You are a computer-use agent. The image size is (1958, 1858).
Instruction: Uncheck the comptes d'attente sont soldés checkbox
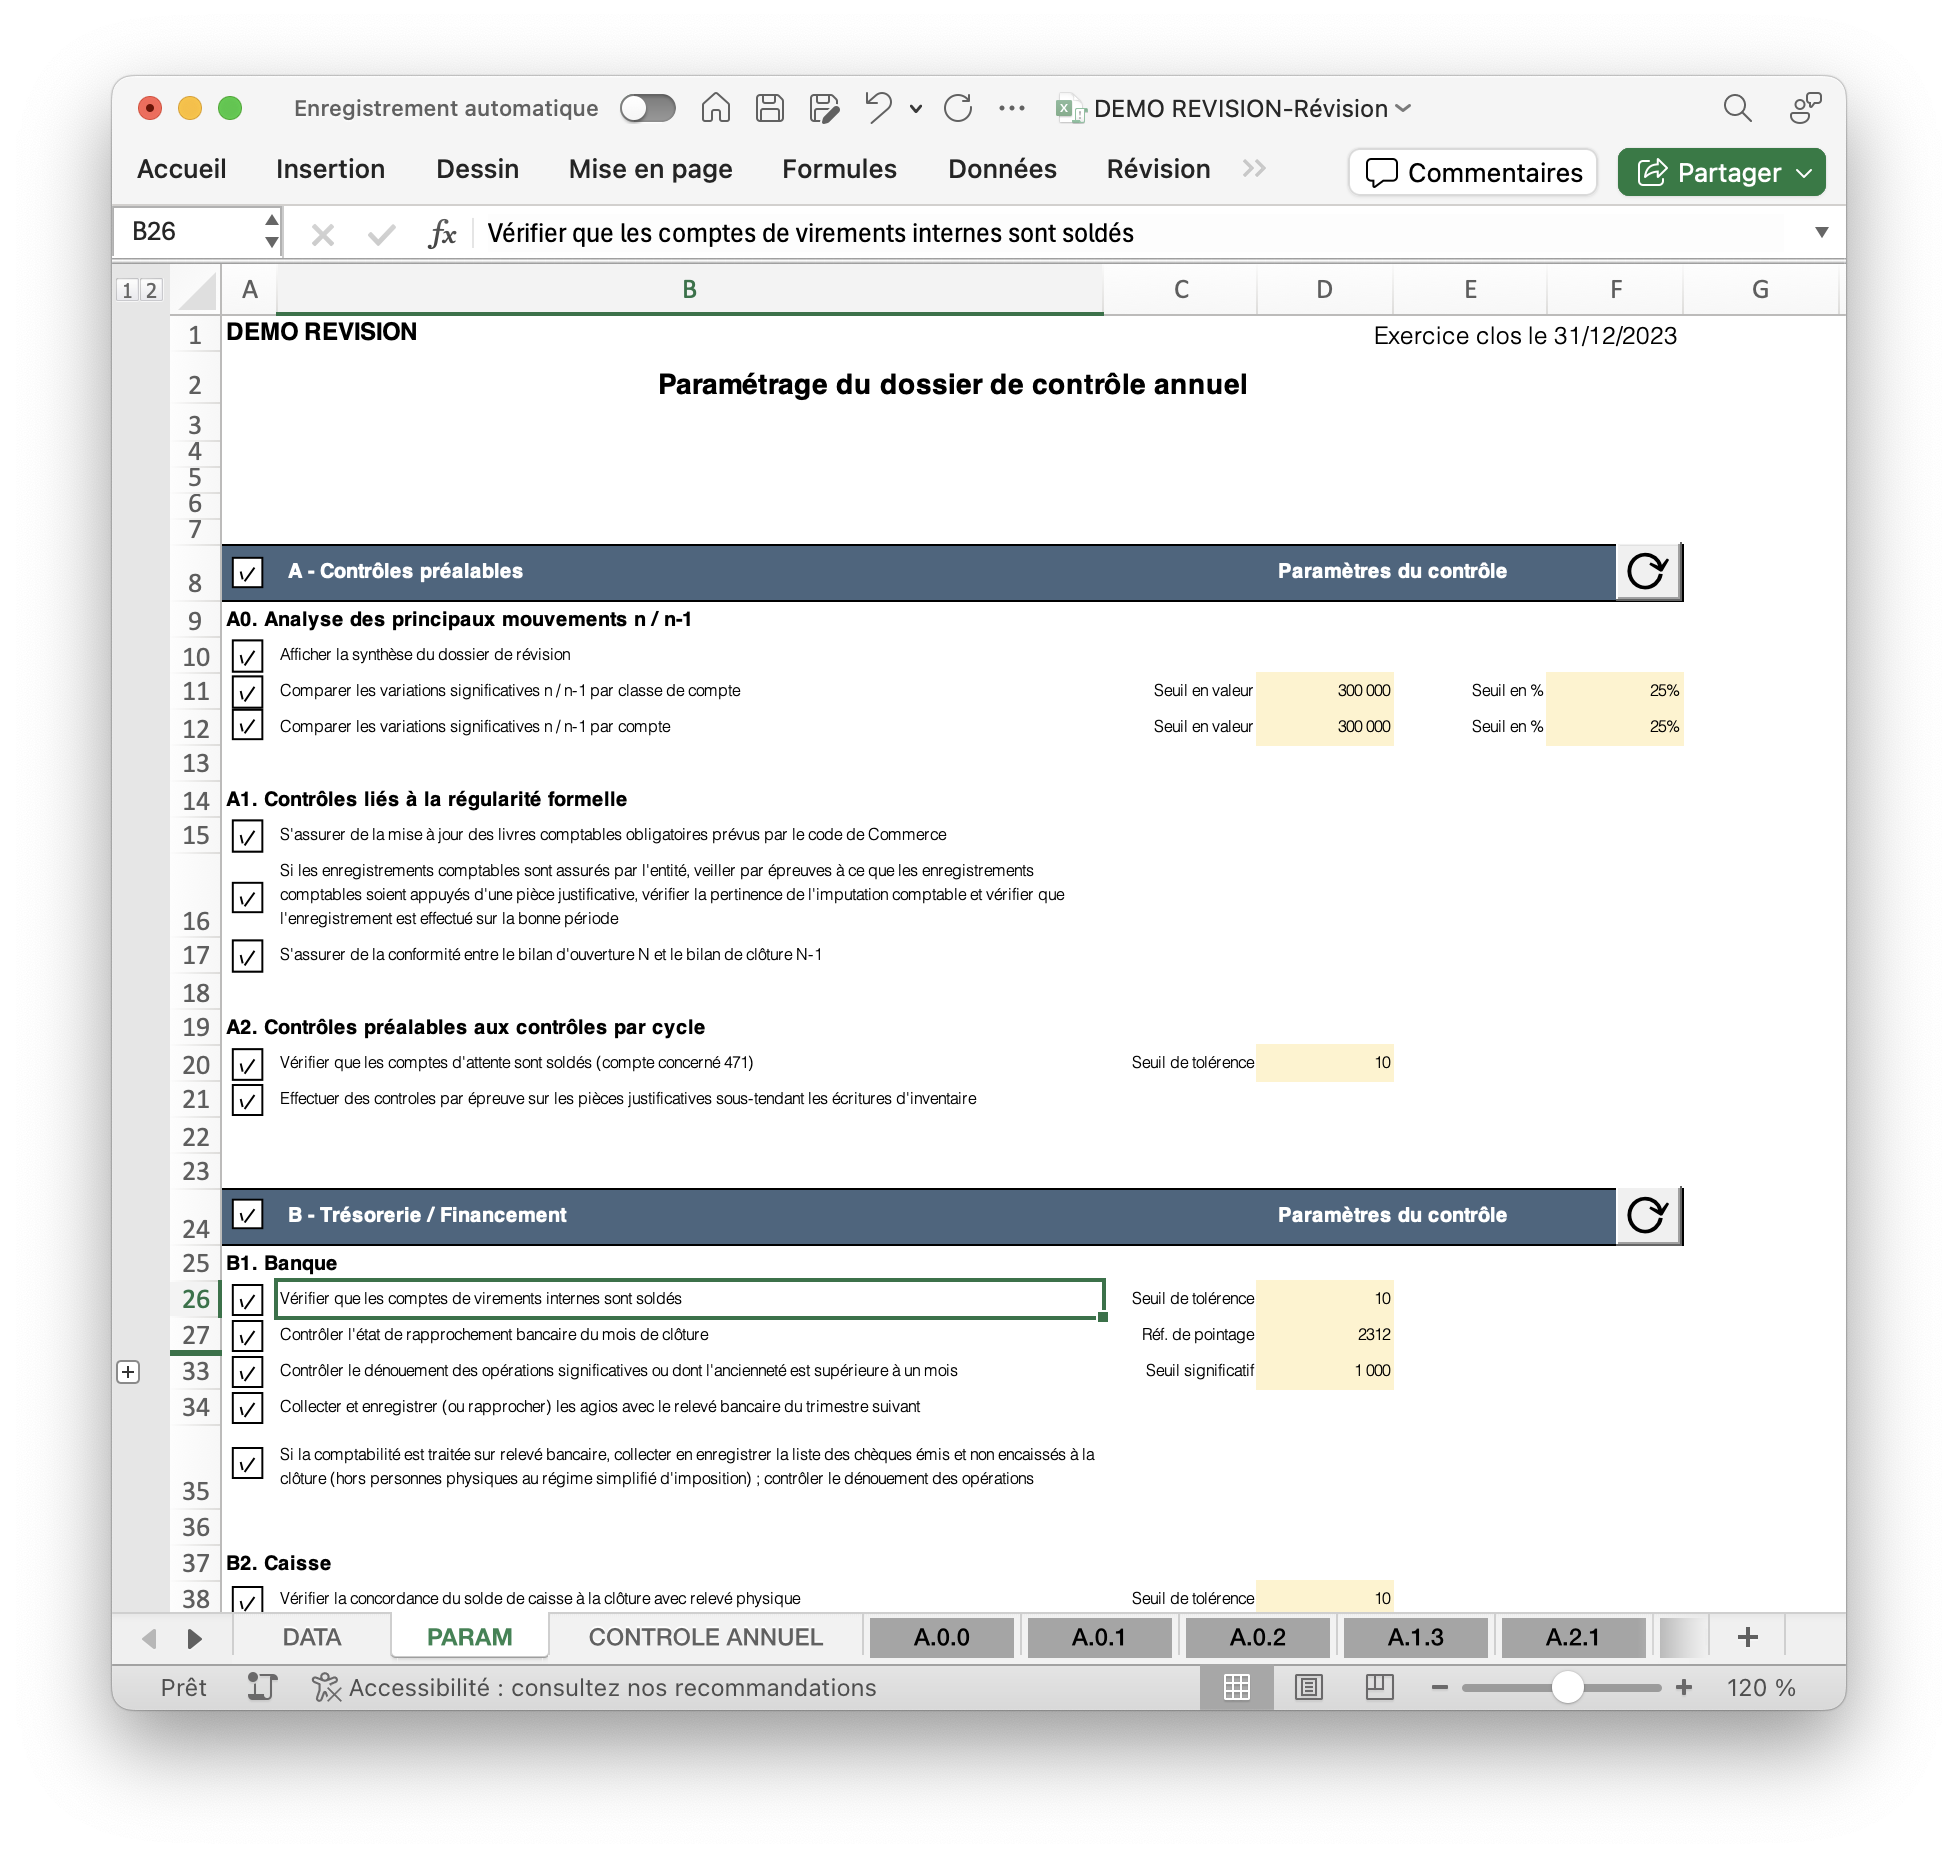[x=247, y=1064]
